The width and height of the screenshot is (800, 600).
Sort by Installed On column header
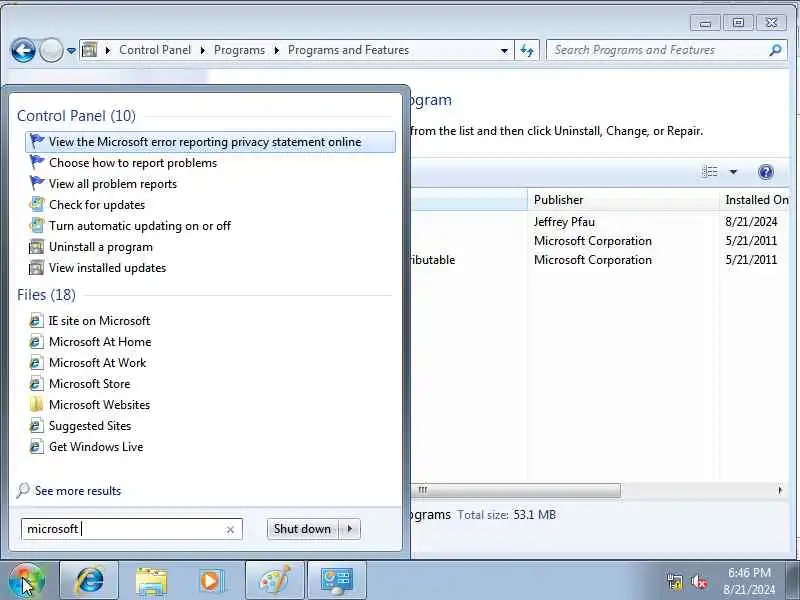tap(757, 200)
